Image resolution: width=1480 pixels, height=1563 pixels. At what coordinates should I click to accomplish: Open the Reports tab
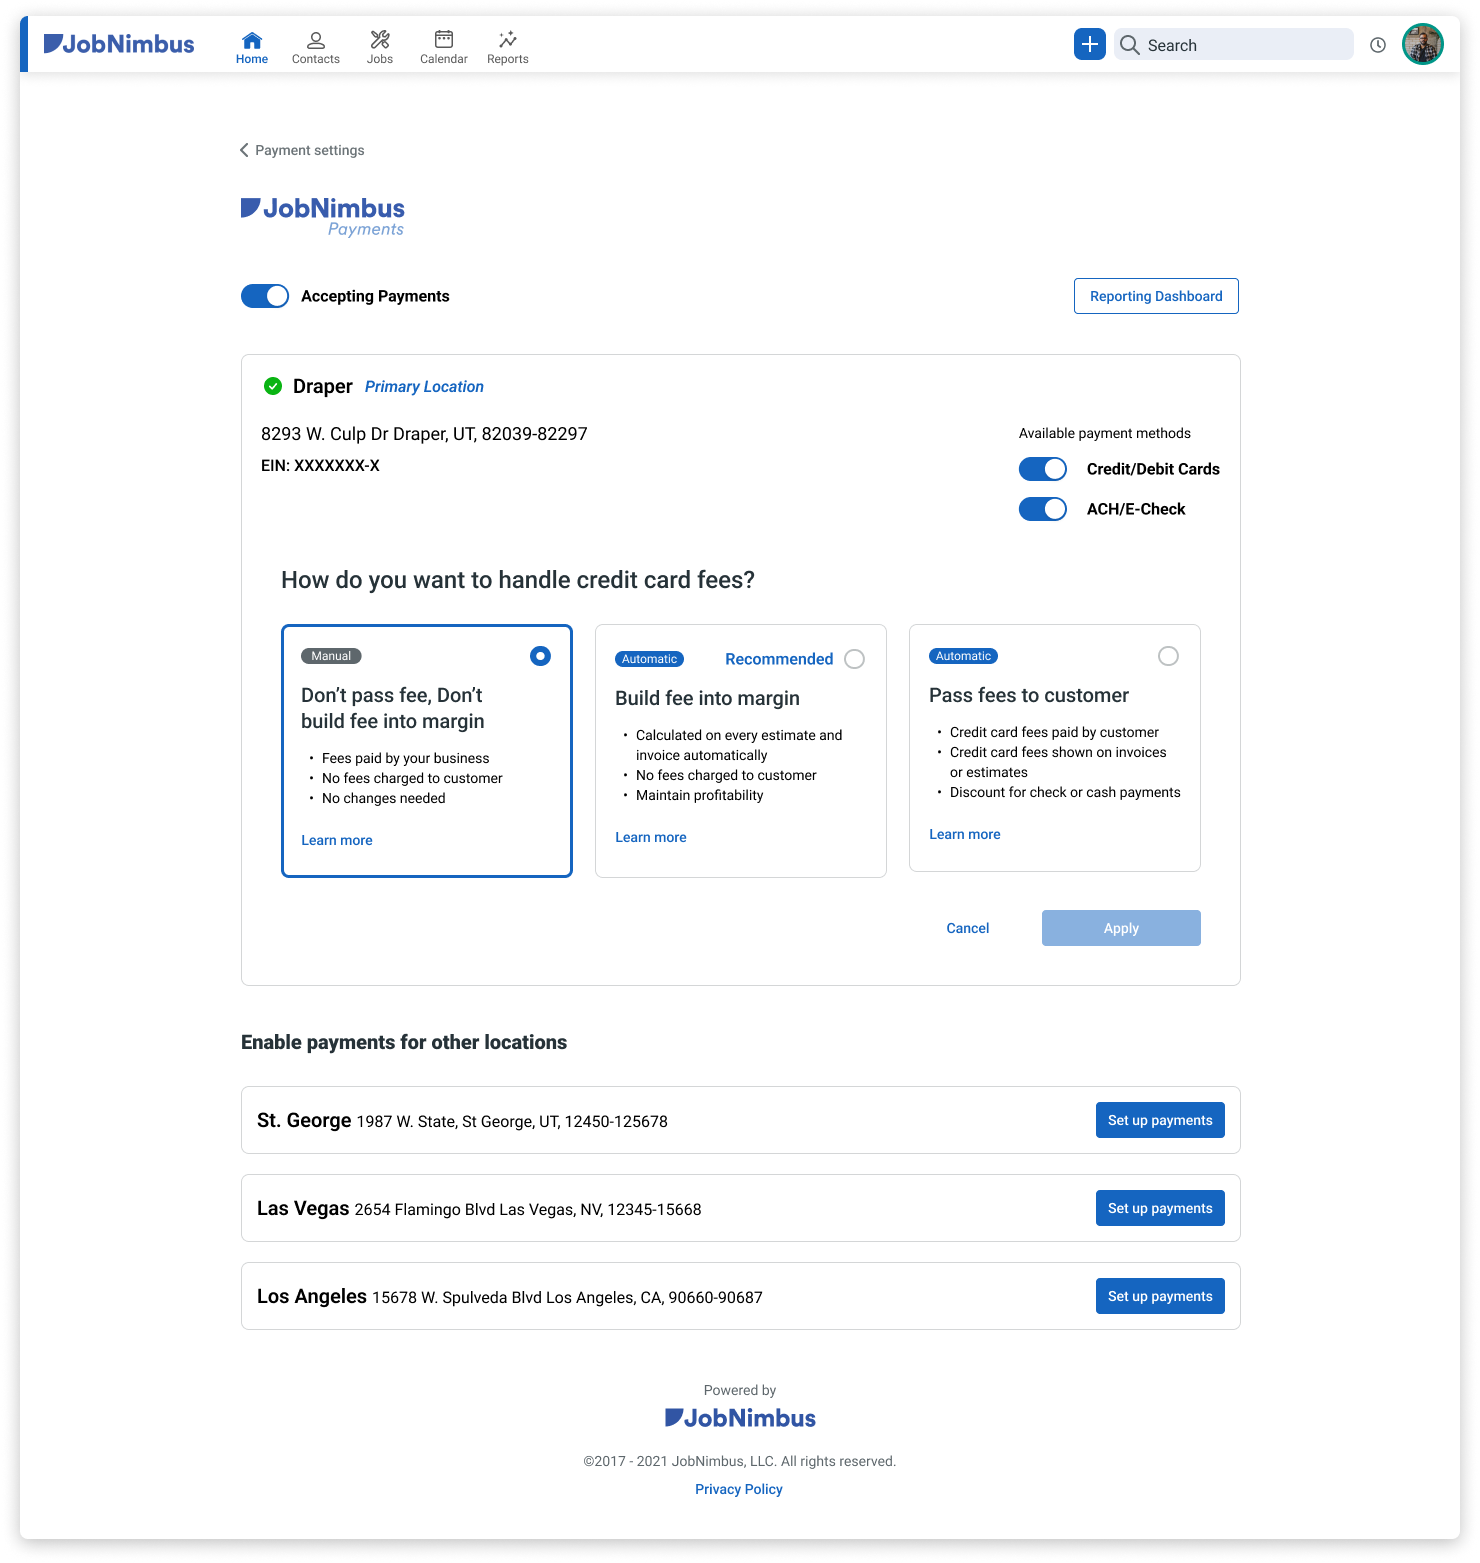click(x=508, y=47)
